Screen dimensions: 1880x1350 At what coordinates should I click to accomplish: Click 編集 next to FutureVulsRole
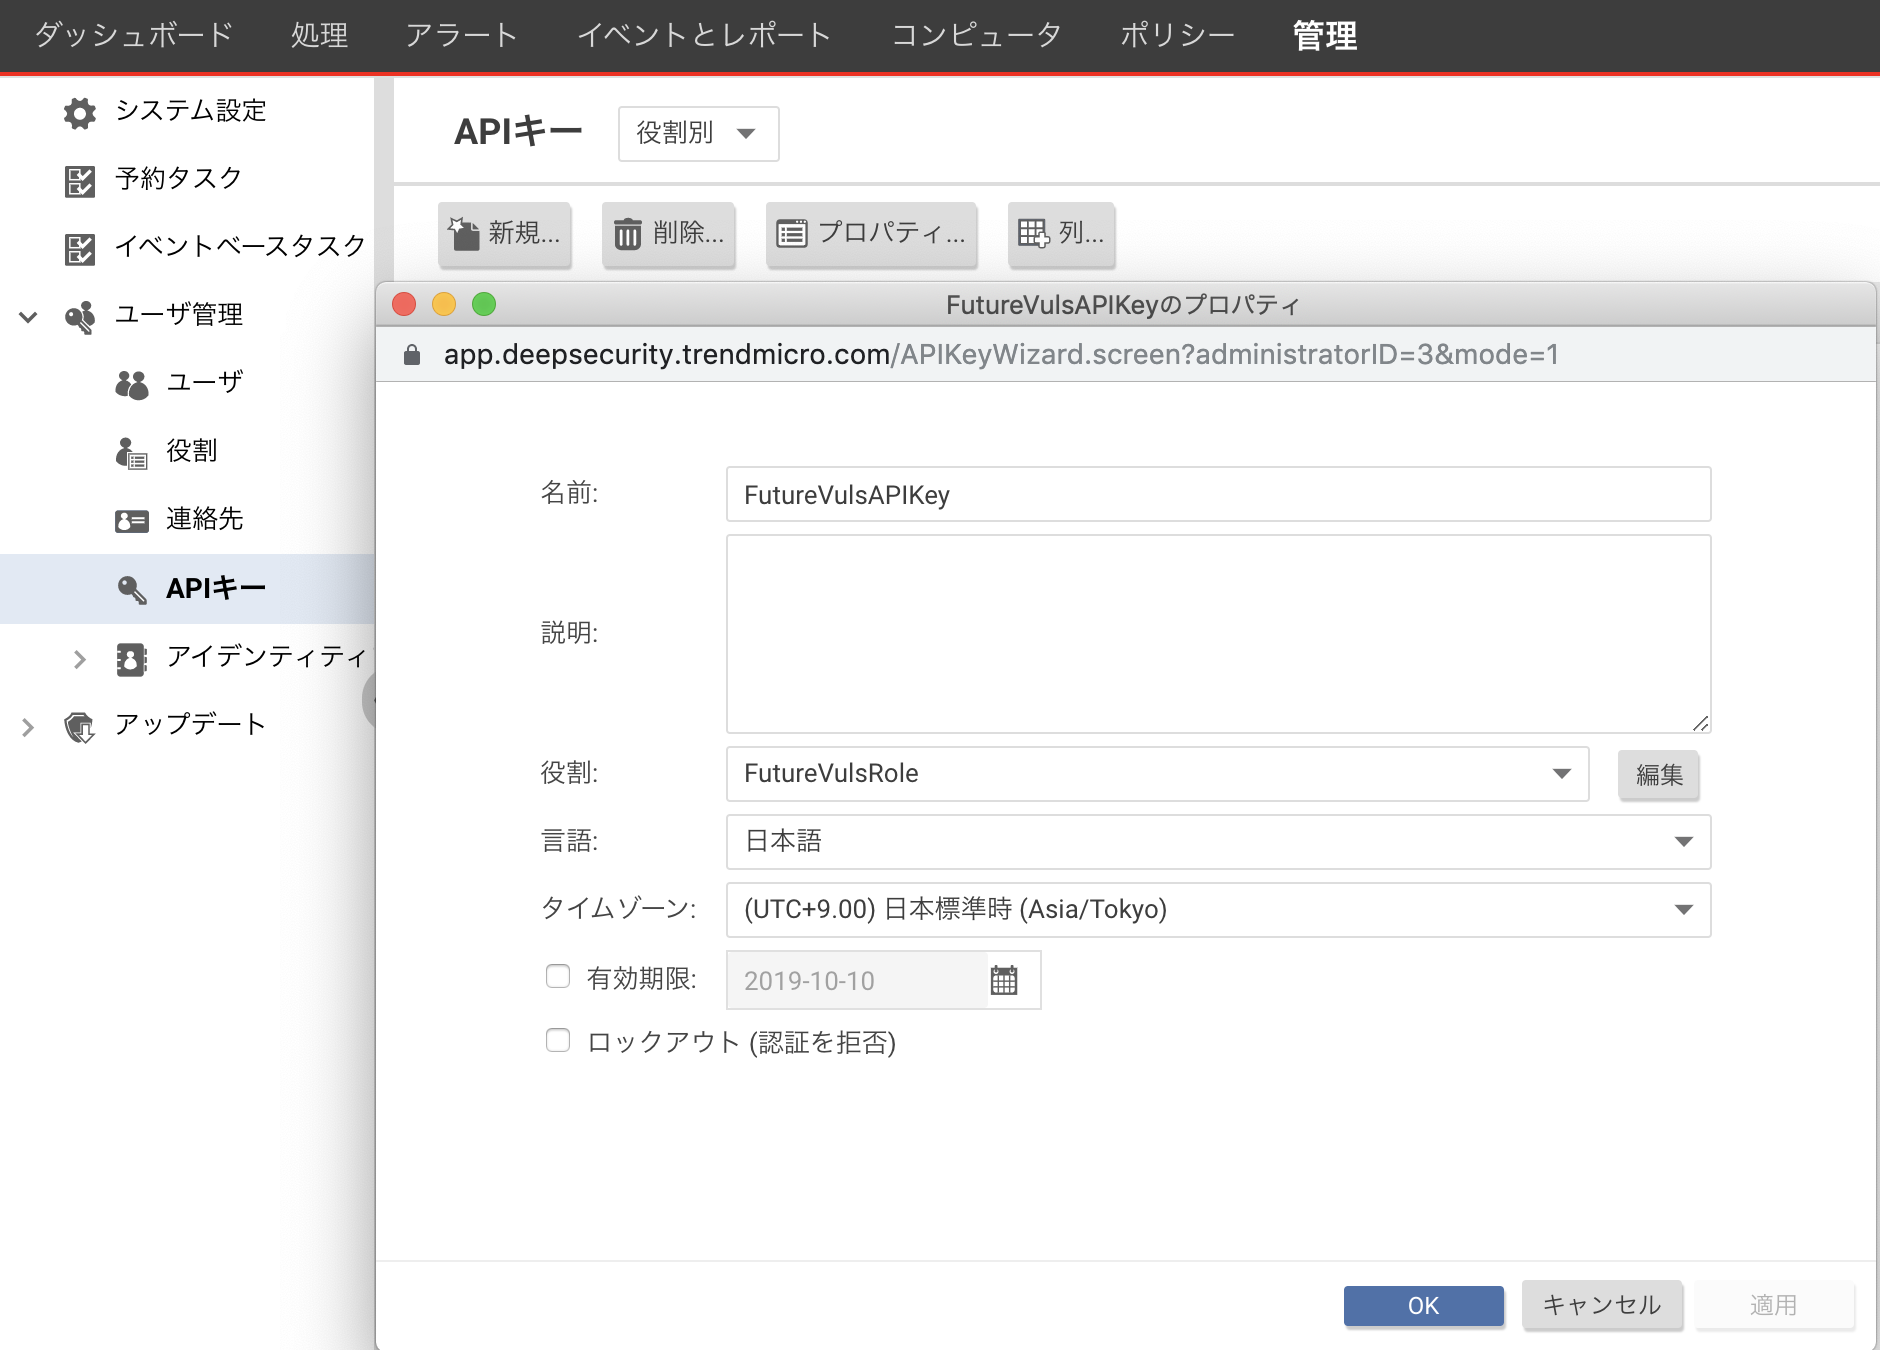point(1657,774)
